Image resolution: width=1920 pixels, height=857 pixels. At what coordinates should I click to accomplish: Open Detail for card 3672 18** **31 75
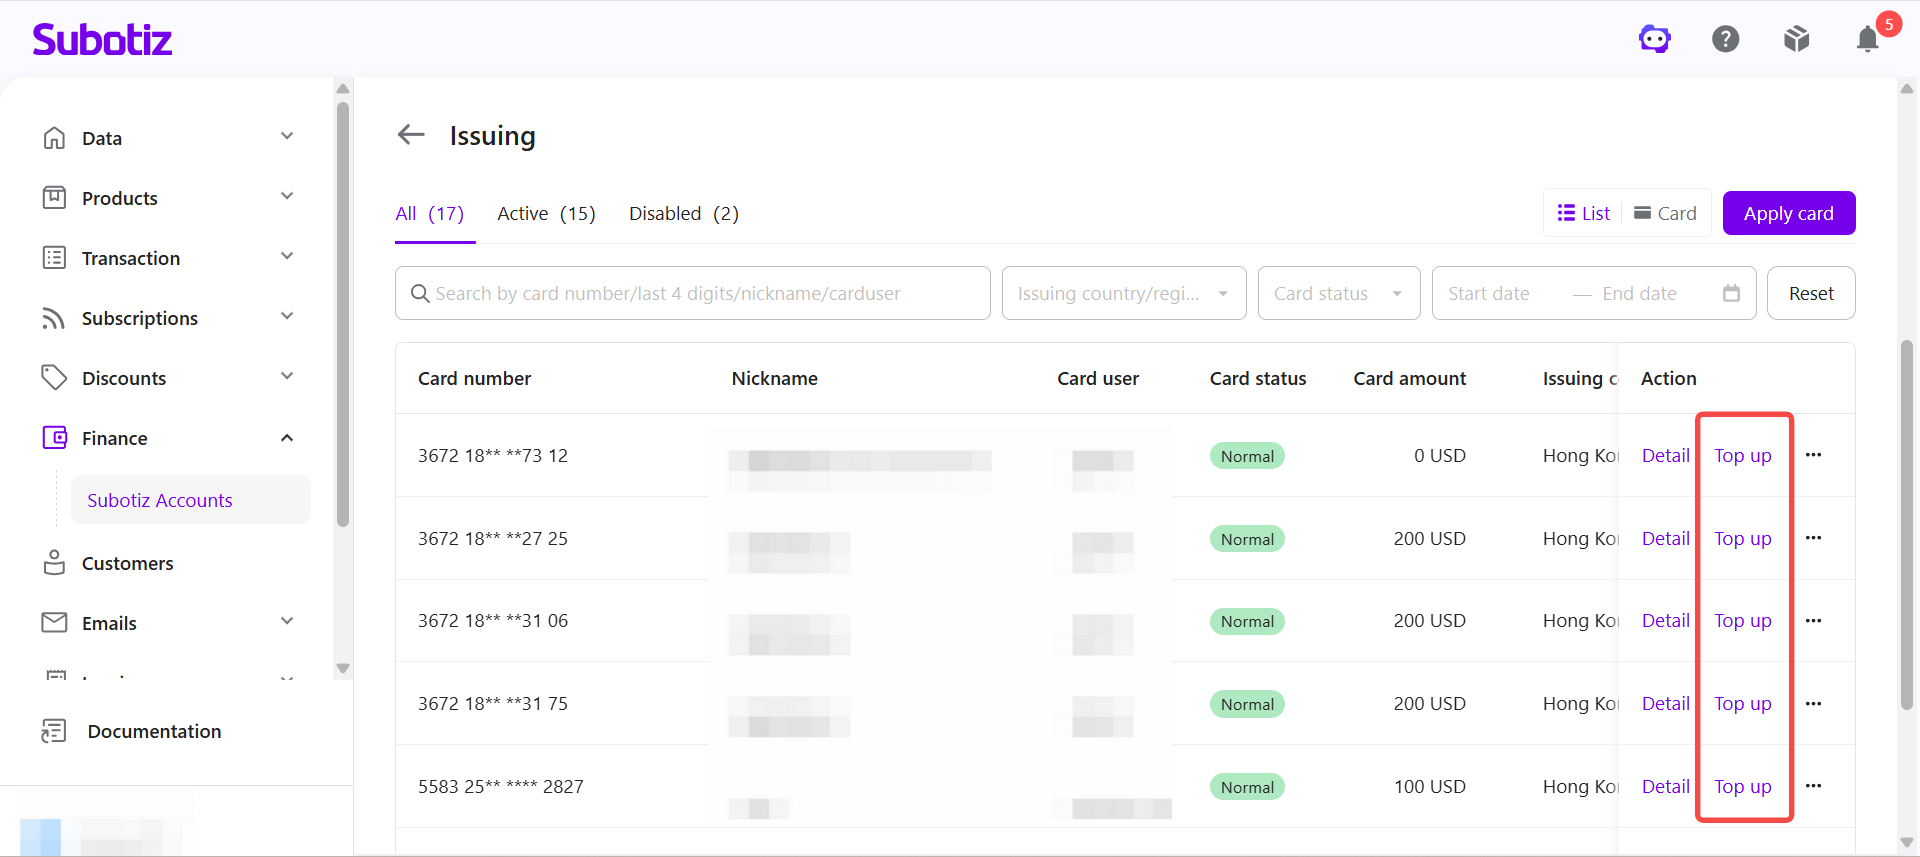pyautogui.click(x=1665, y=704)
